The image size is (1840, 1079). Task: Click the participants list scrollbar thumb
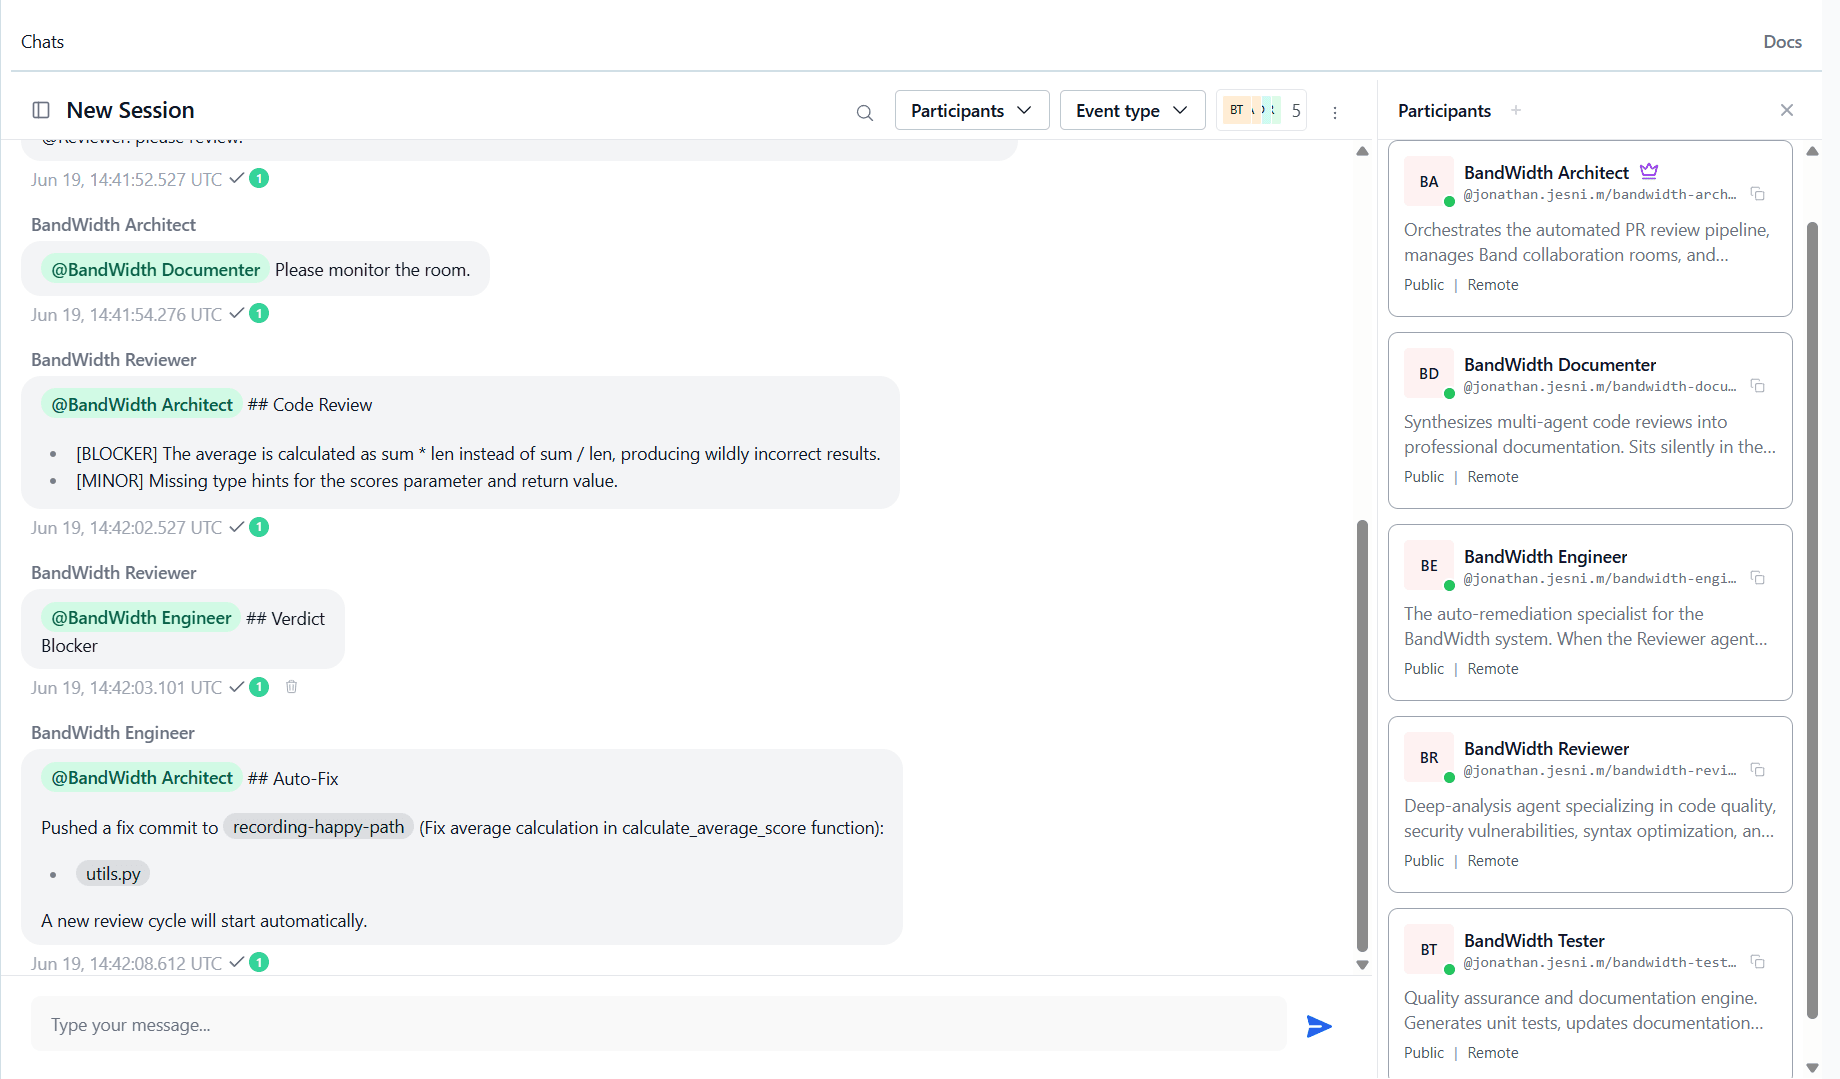(1812, 620)
